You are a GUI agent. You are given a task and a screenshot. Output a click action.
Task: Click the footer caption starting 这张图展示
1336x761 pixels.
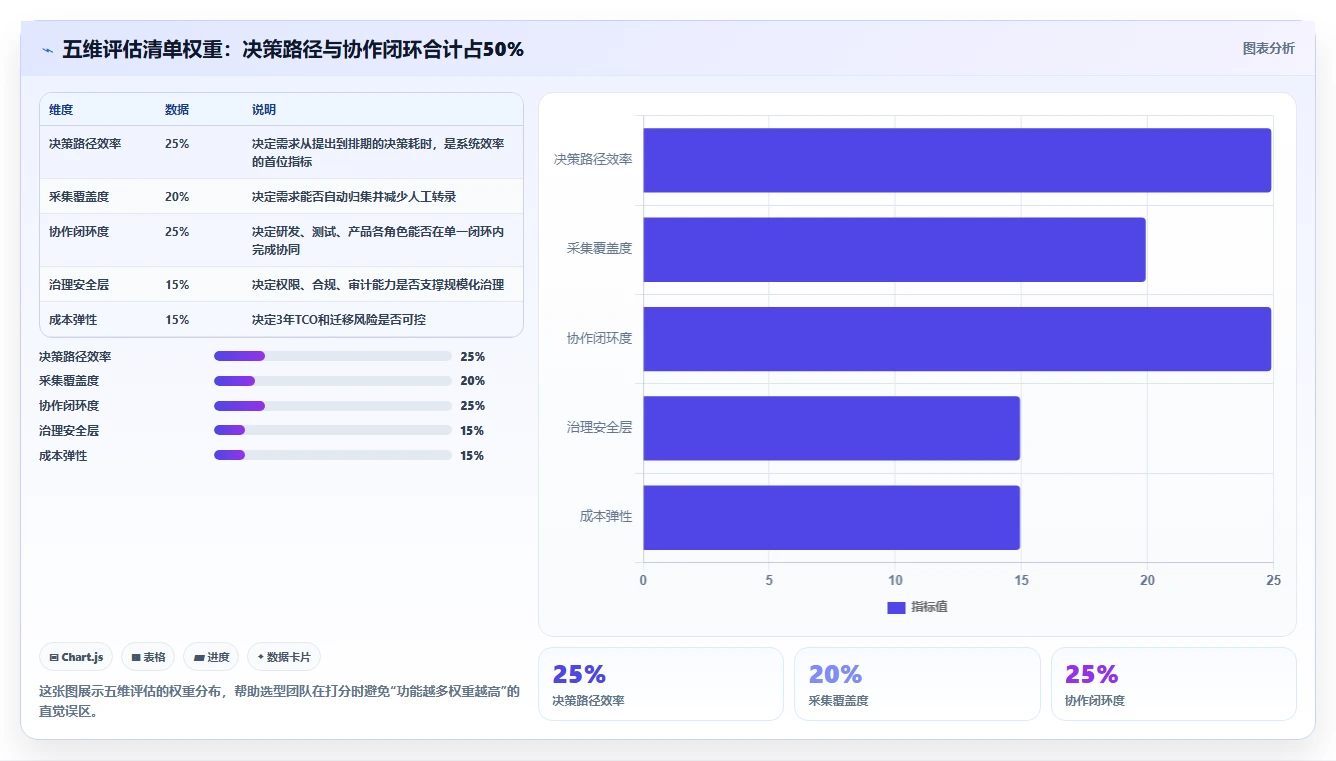pos(279,701)
